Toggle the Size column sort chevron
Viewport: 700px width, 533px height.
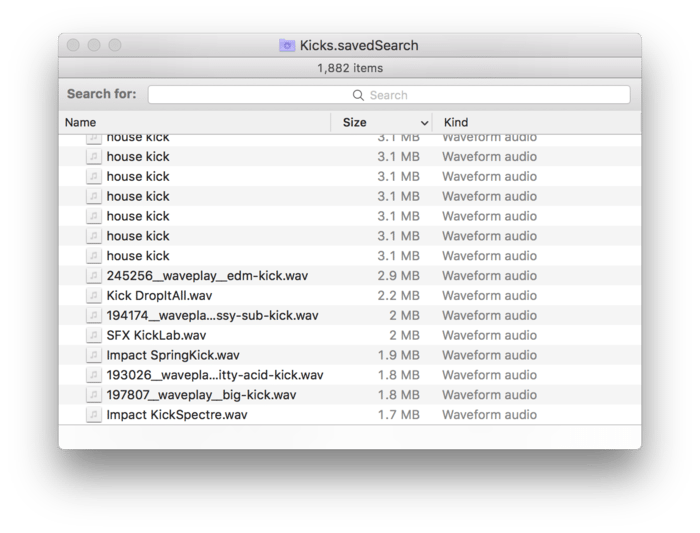(x=424, y=123)
